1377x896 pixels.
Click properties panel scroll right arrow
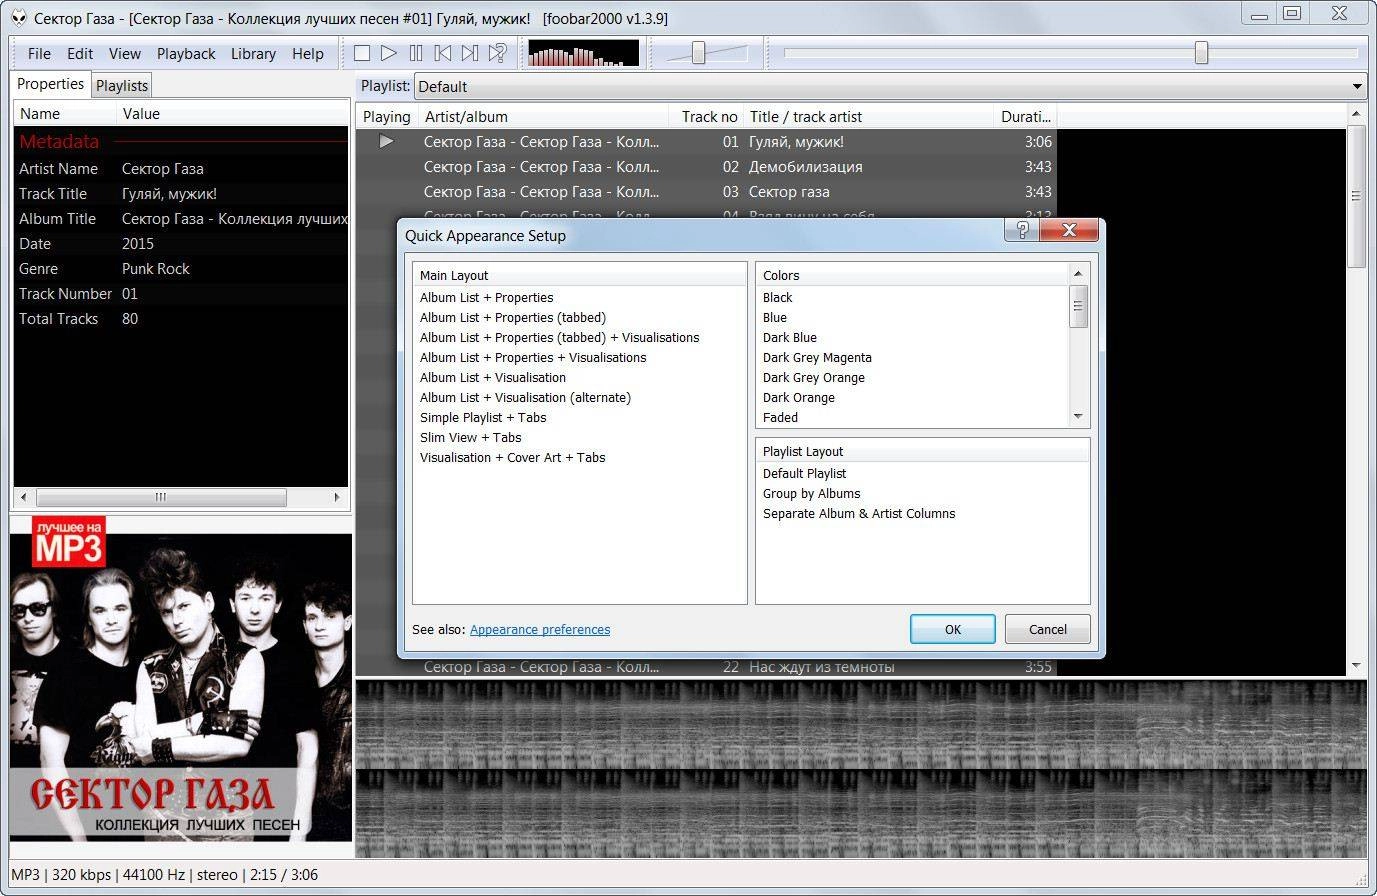tap(337, 497)
